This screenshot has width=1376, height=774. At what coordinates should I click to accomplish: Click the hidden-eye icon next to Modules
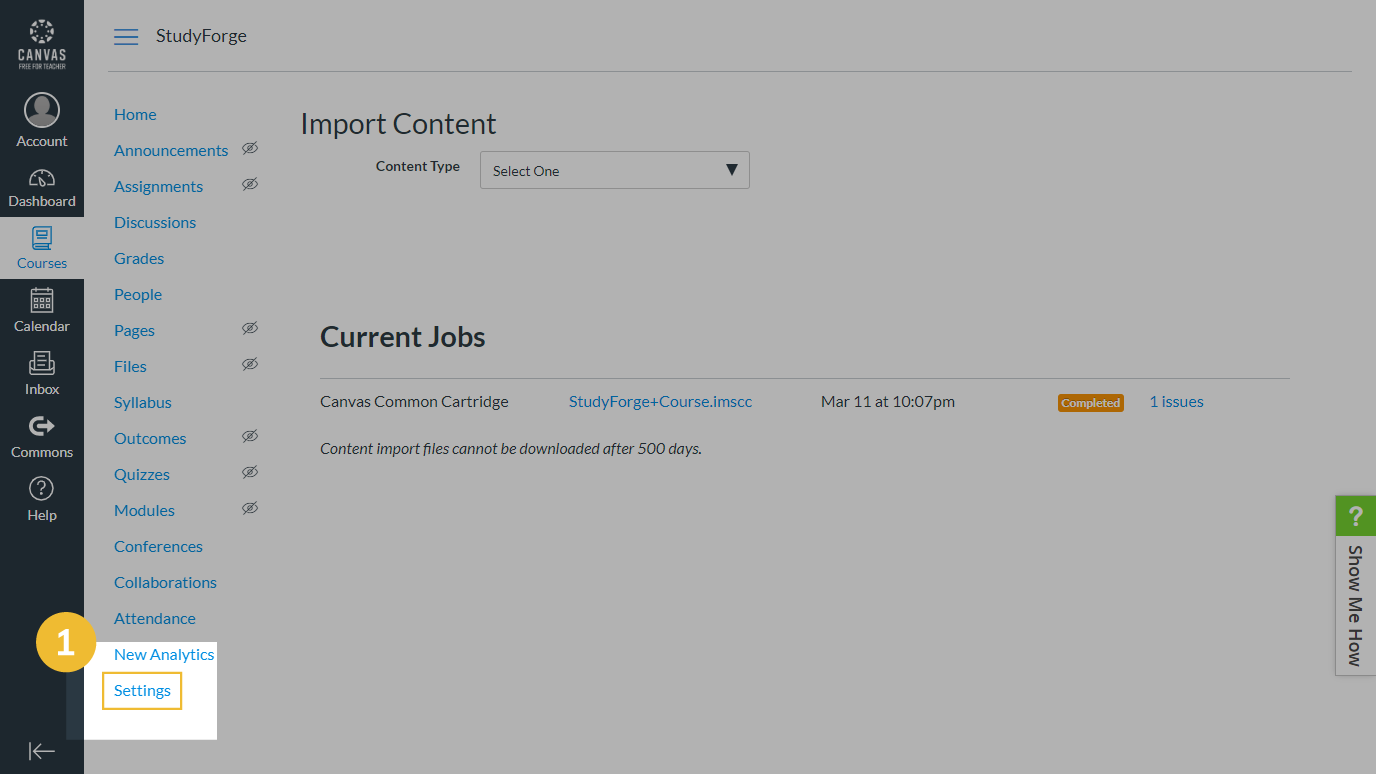point(250,509)
